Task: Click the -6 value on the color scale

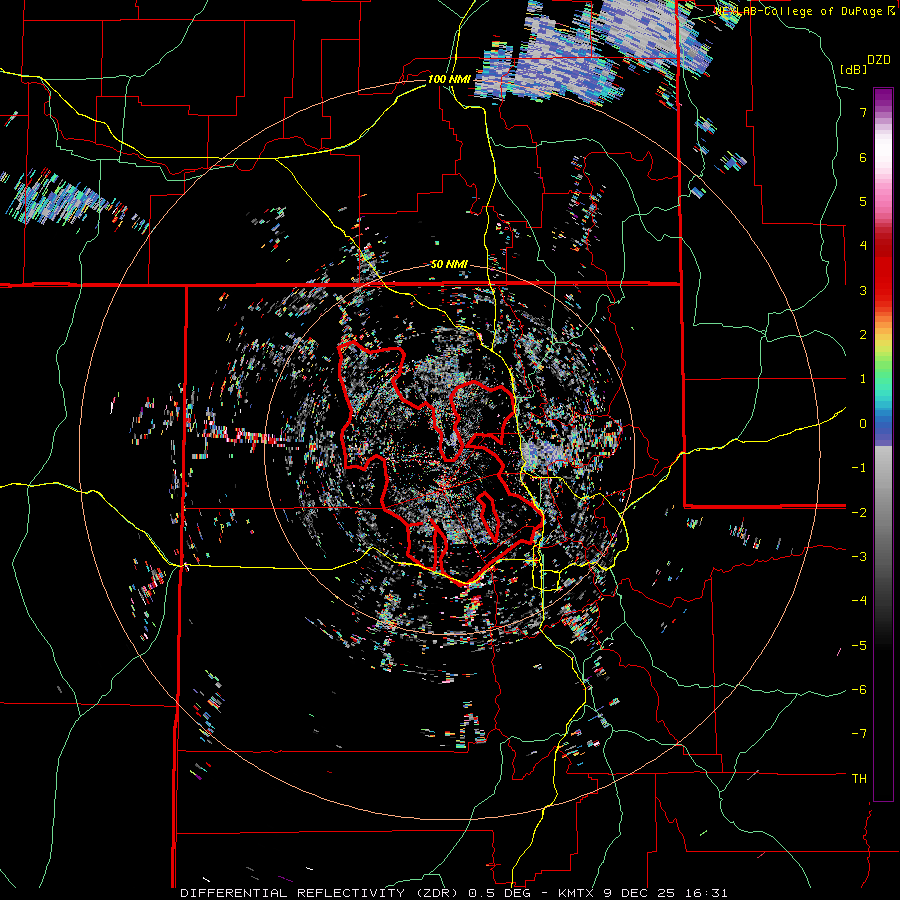Action: pyautogui.click(x=859, y=689)
